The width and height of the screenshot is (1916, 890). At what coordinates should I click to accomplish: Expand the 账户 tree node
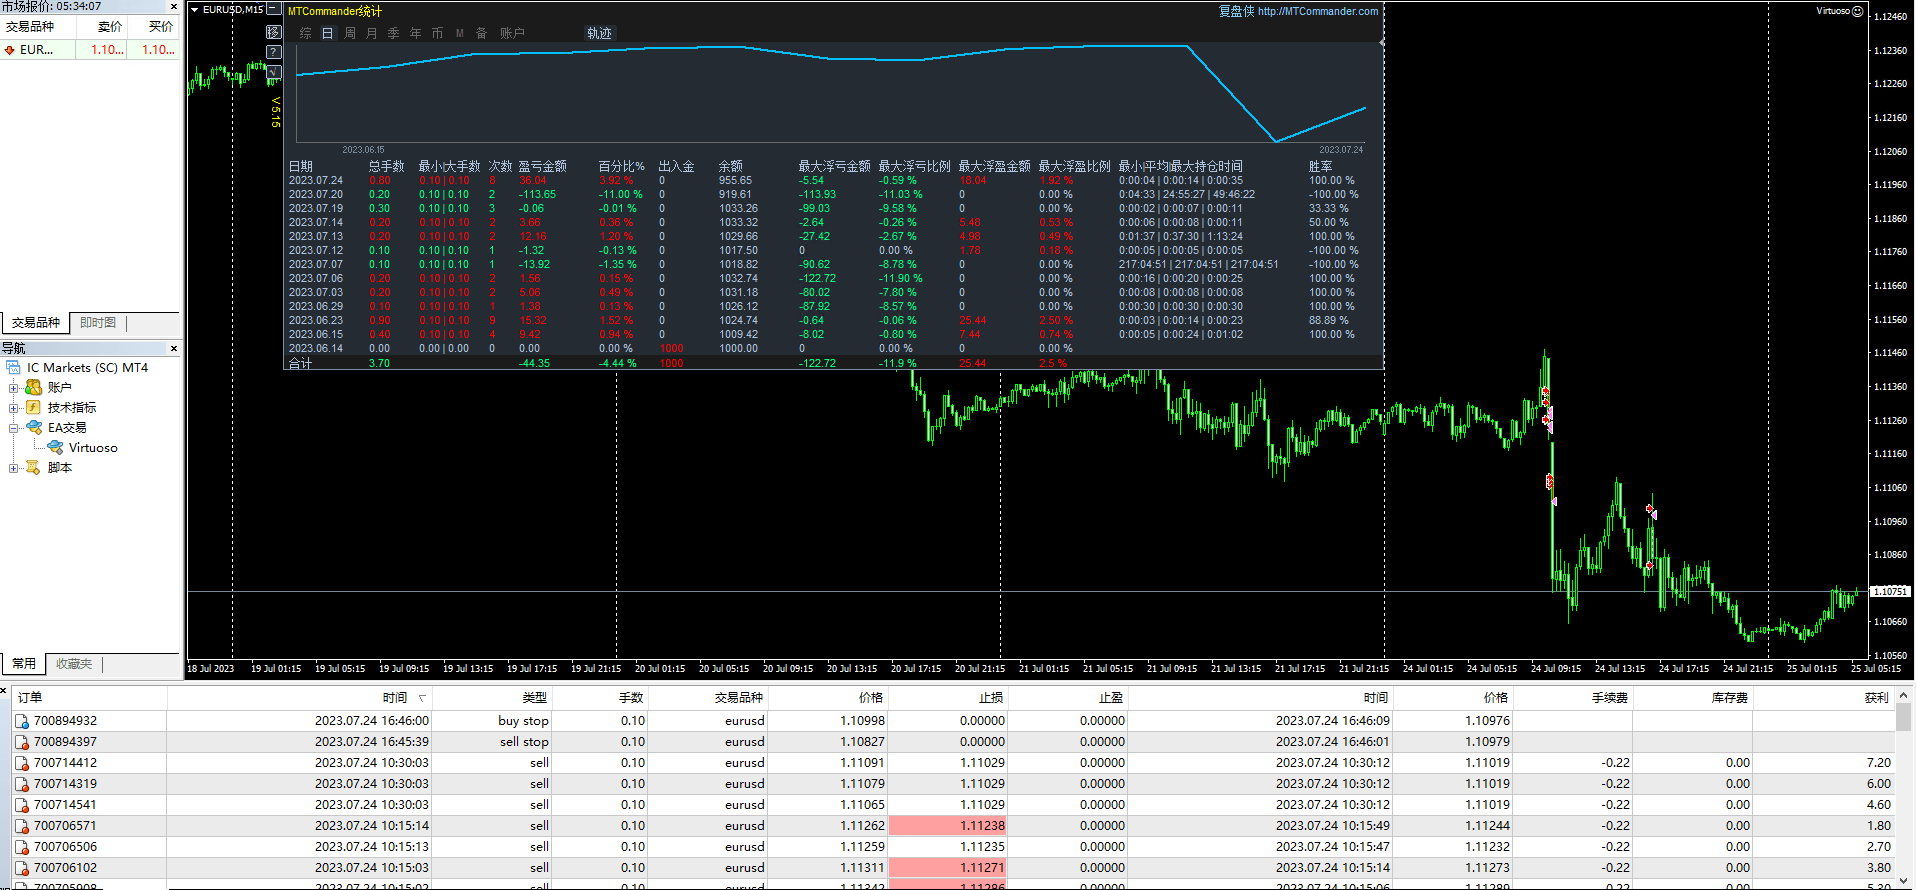[x=14, y=388]
